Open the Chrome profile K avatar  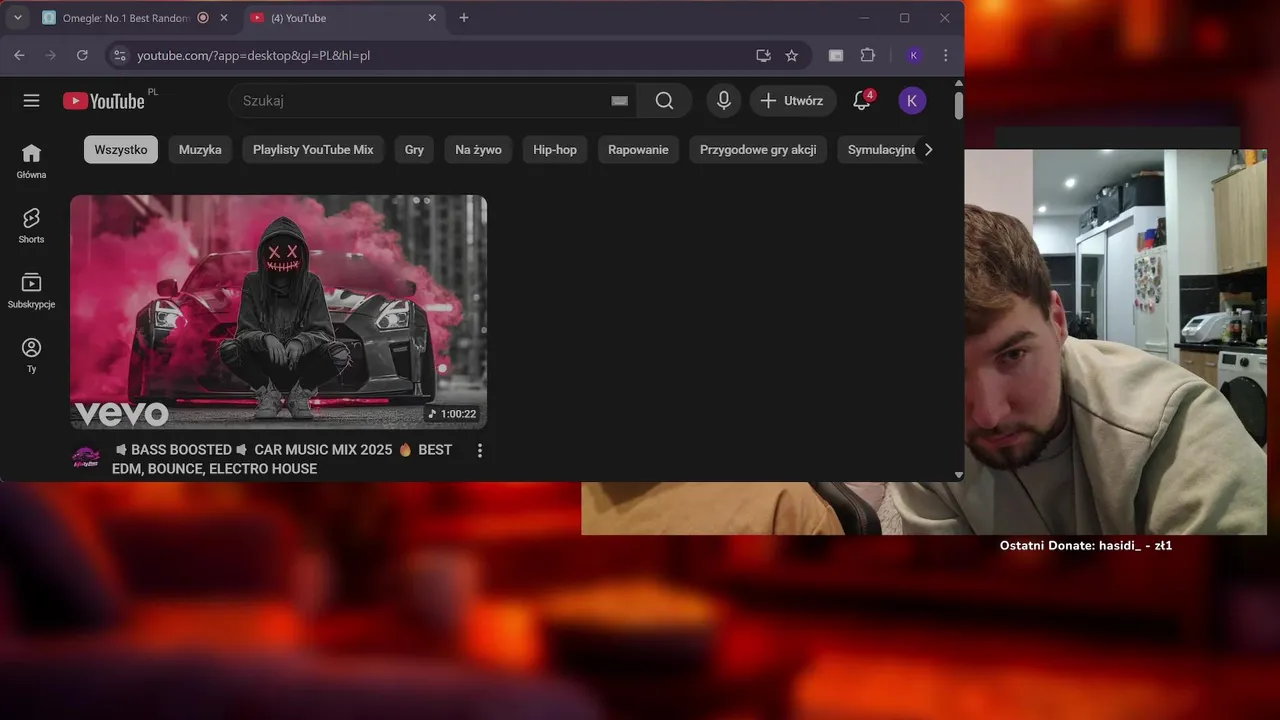tap(914, 56)
